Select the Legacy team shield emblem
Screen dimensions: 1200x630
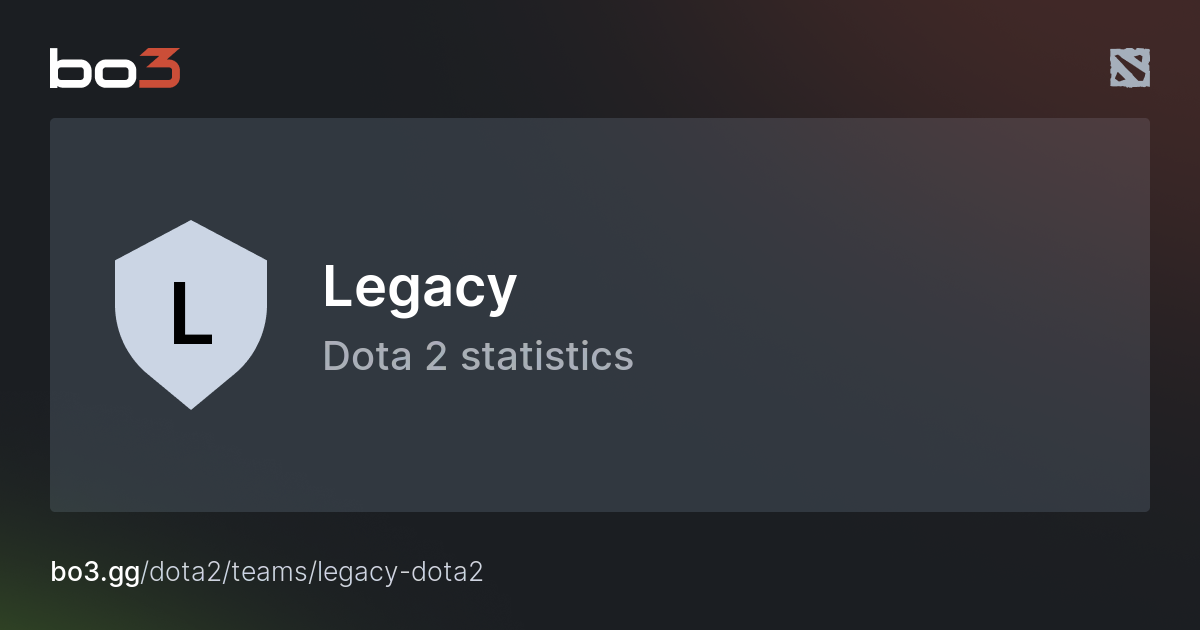click(190, 314)
